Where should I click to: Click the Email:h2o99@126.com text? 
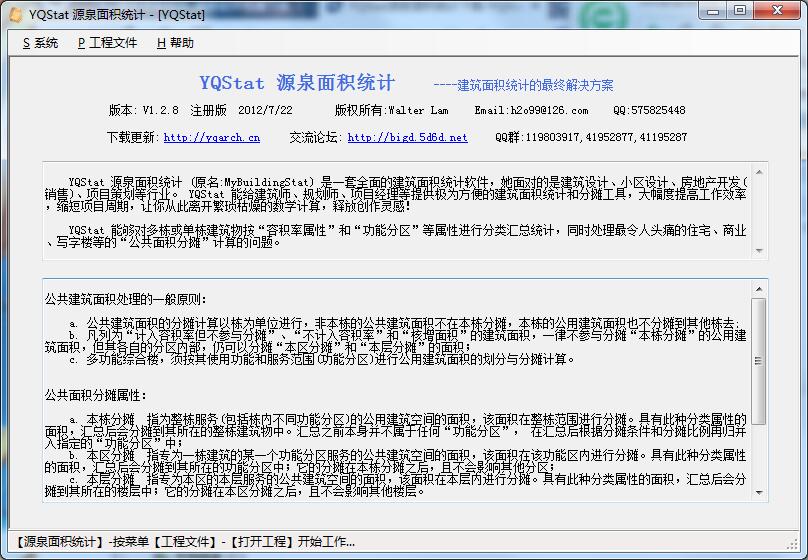pos(531,110)
